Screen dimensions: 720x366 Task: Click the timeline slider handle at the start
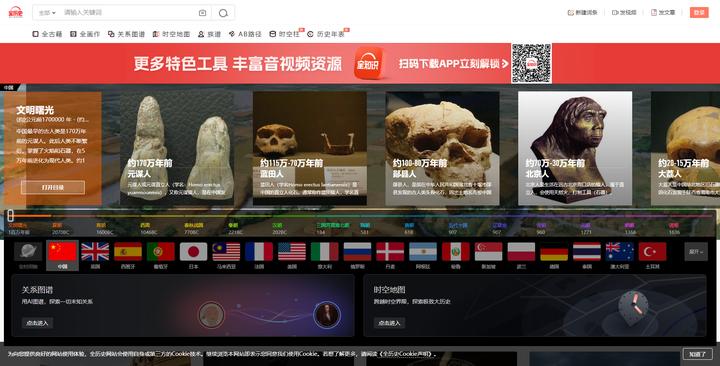pos(11,215)
